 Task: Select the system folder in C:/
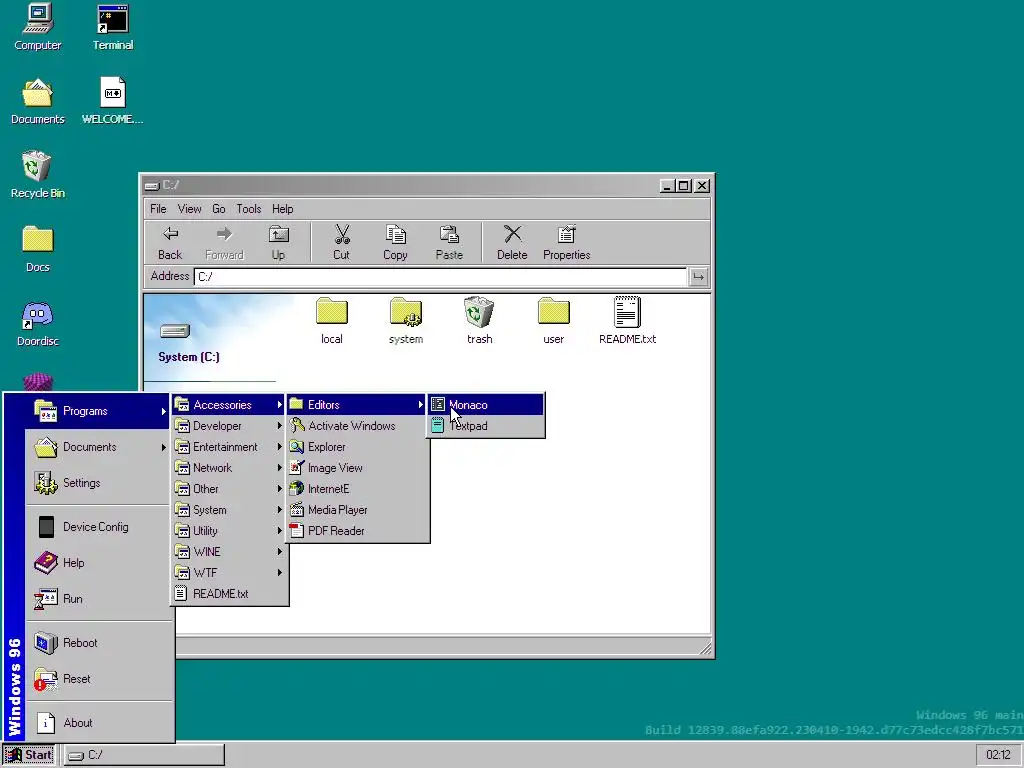click(x=406, y=321)
